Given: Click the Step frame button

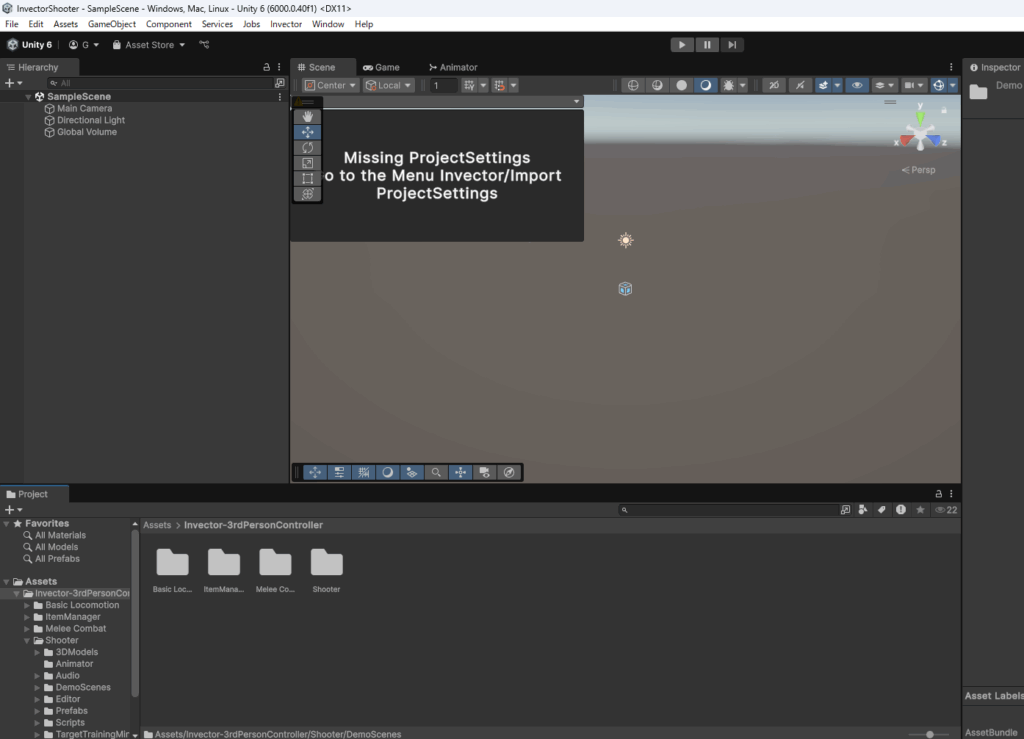Looking at the screenshot, I should click(x=732, y=45).
